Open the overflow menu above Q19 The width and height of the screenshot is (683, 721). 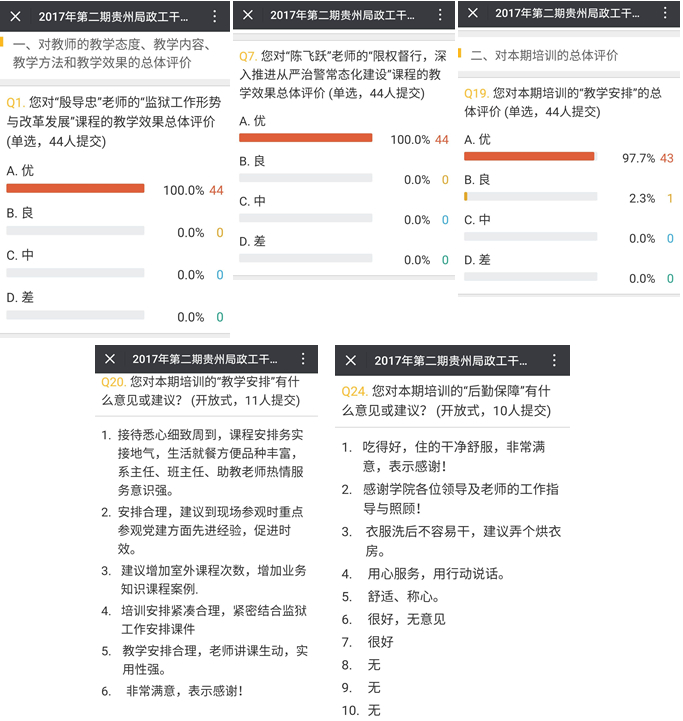coord(664,13)
